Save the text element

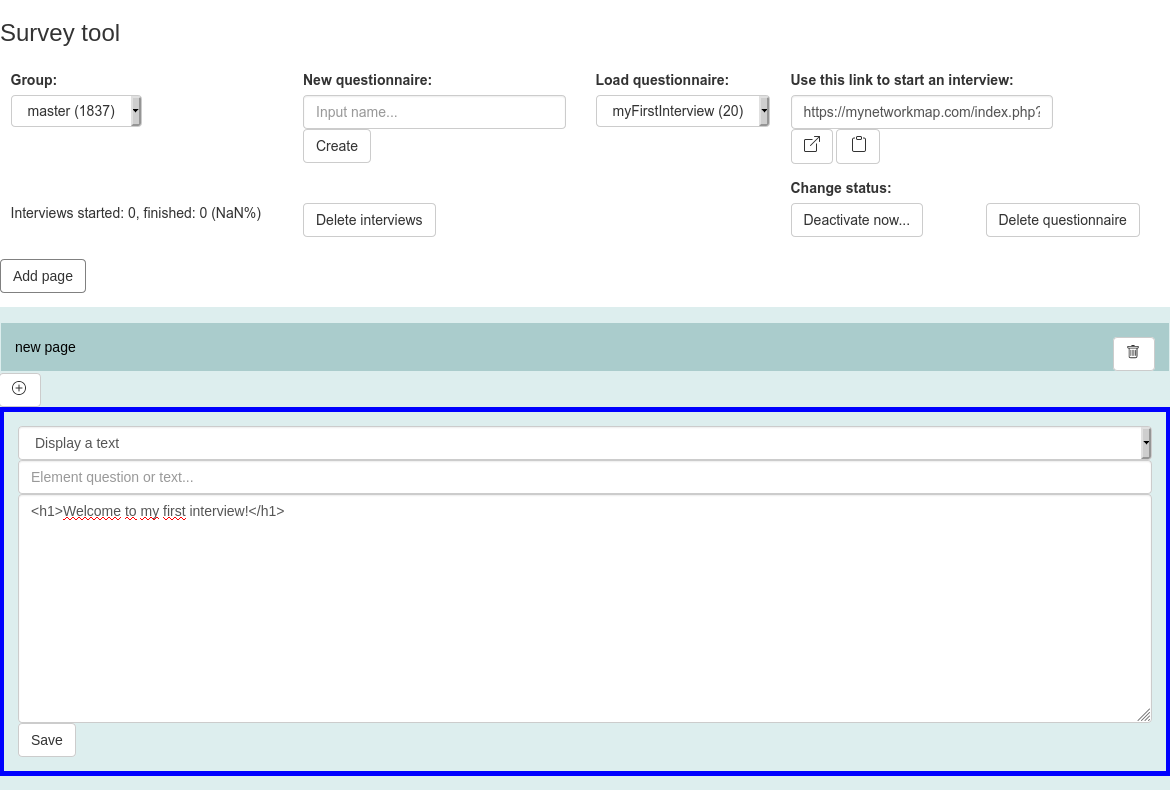(47, 740)
